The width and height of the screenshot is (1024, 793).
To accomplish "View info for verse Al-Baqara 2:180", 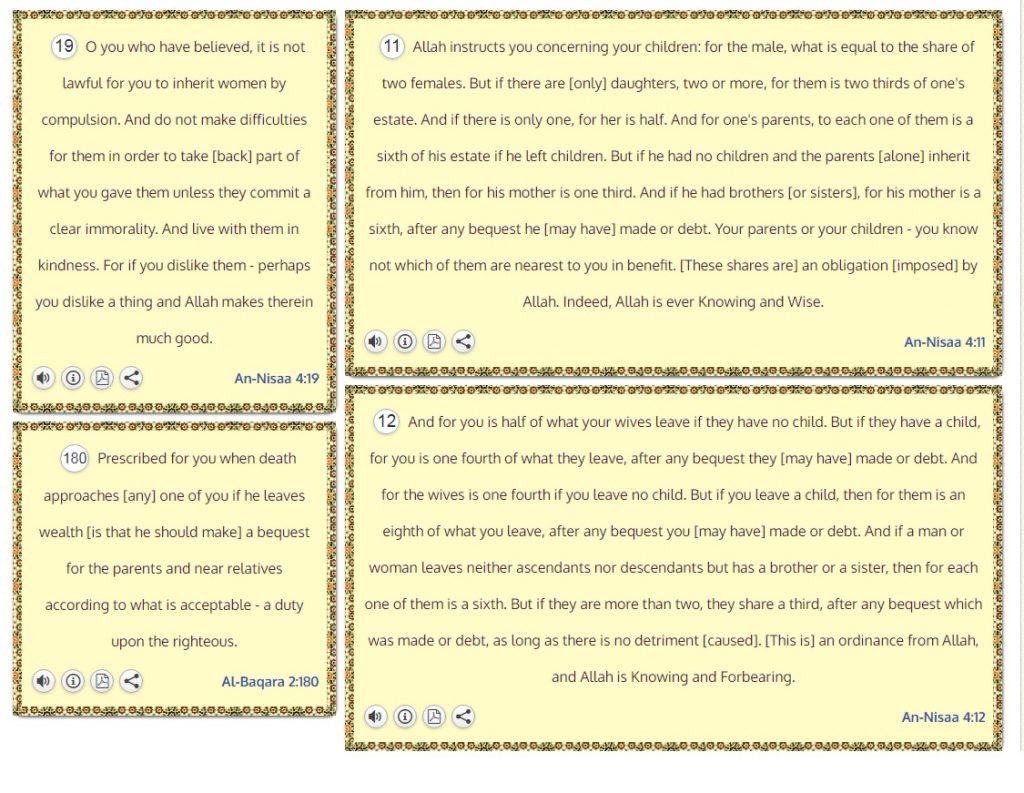I will coord(72,681).
